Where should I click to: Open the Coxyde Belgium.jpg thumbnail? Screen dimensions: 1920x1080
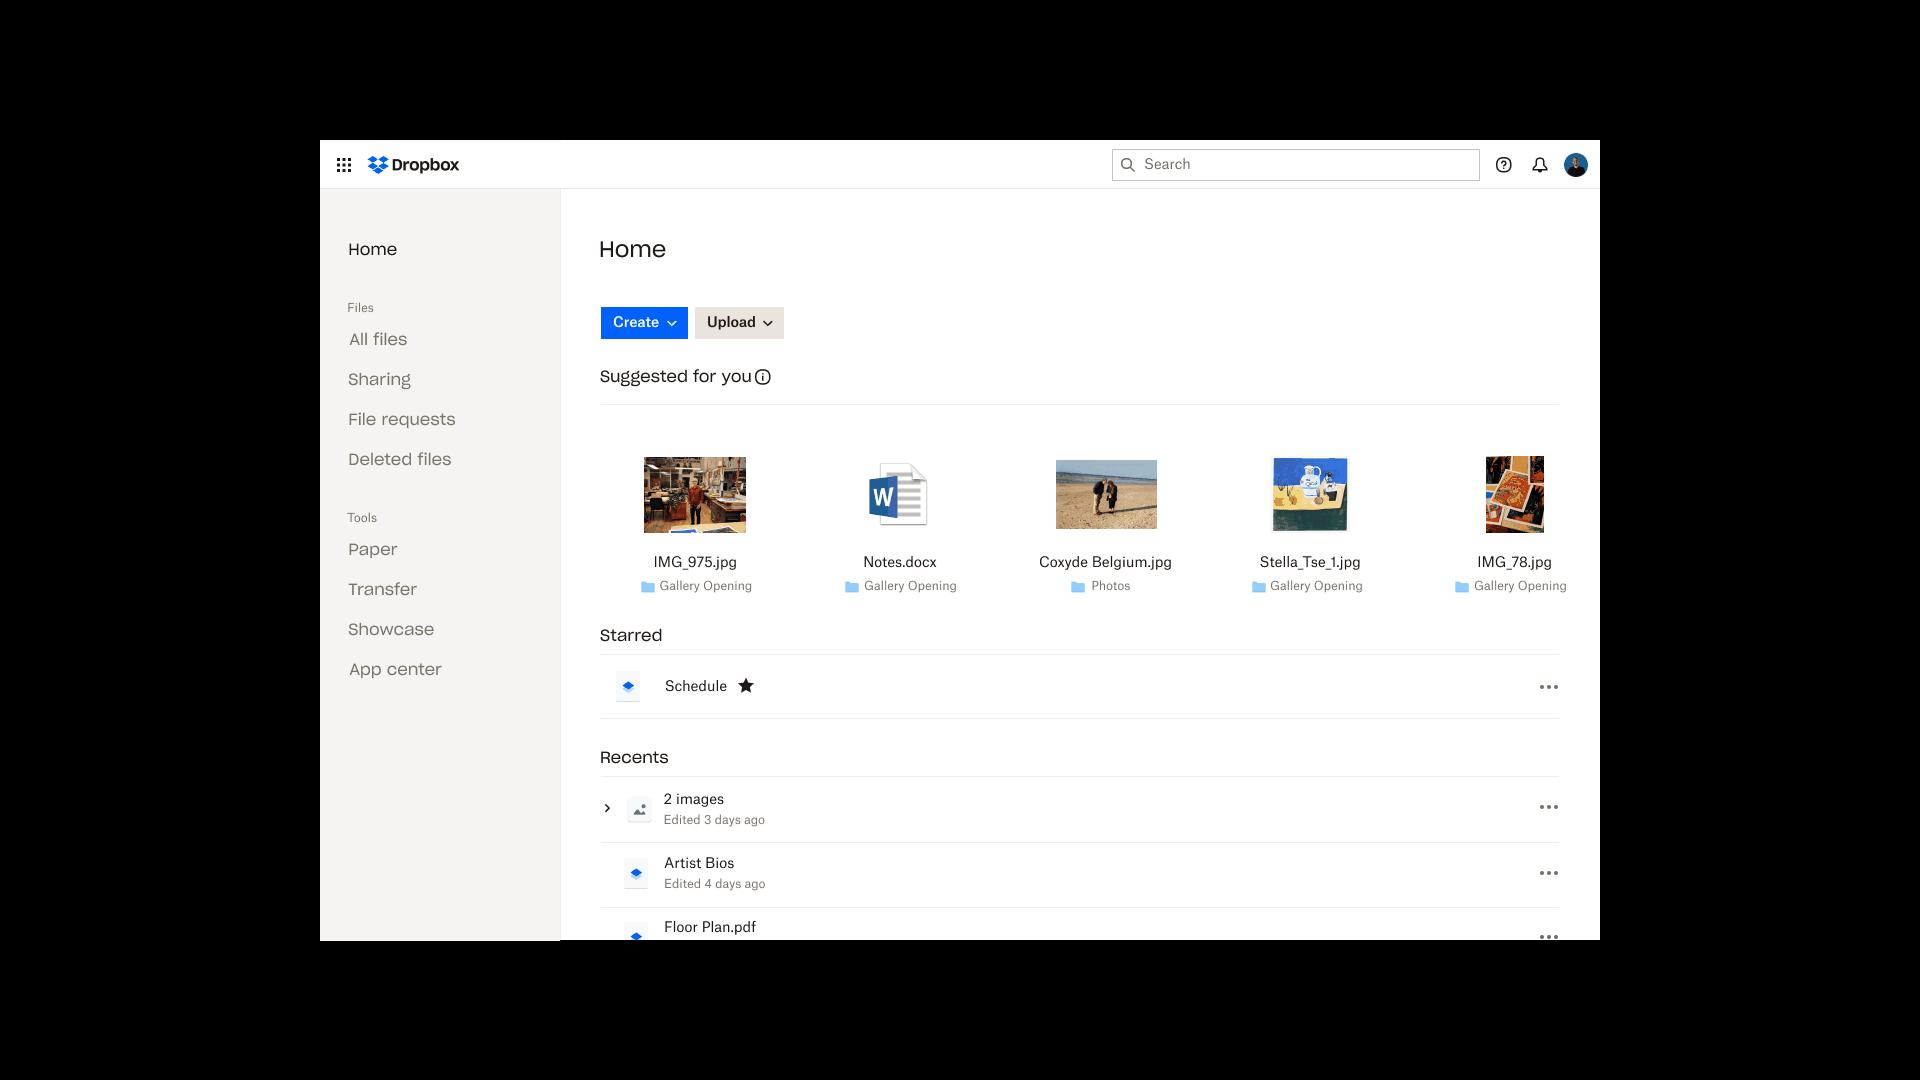click(1106, 494)
